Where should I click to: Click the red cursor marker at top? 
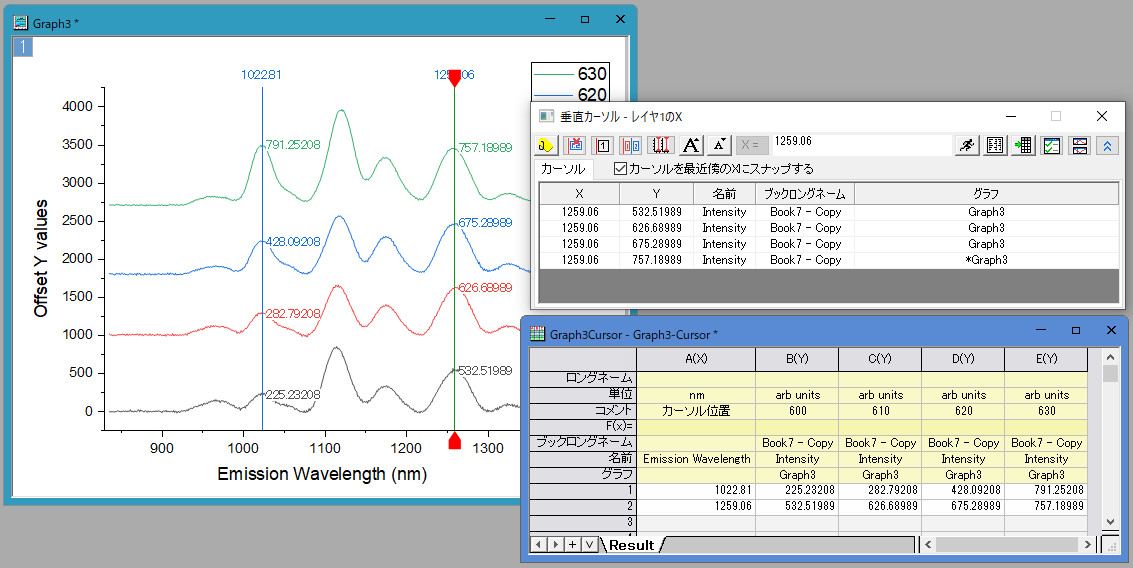[454, 78]
